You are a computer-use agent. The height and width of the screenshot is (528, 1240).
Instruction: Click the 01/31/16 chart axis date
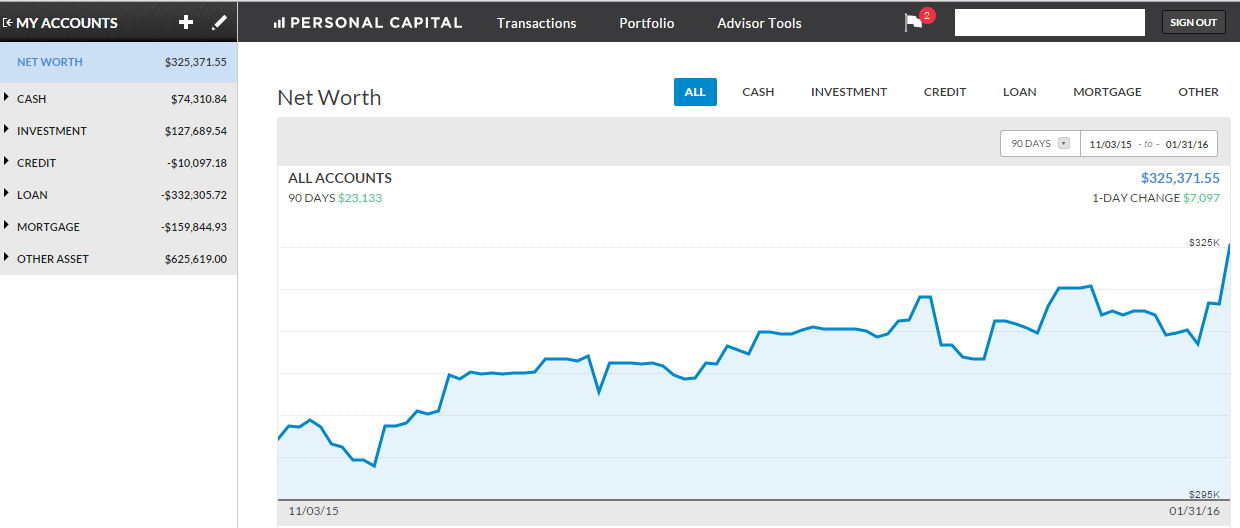coord(1193,511)
